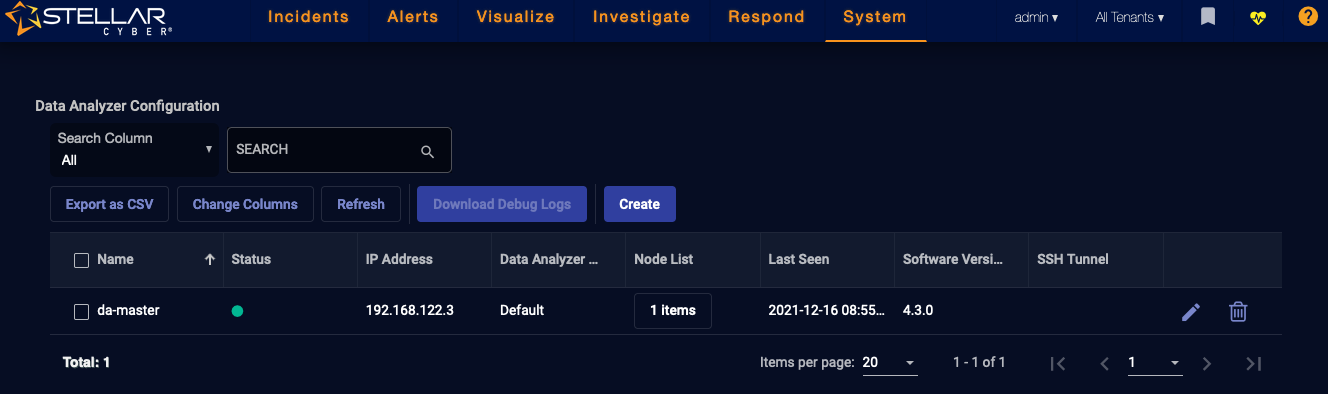Image resolution: width=1328 pixels, height=394 pixels.
Task: Open the admin user dropdown
Action: point(1036,17)
